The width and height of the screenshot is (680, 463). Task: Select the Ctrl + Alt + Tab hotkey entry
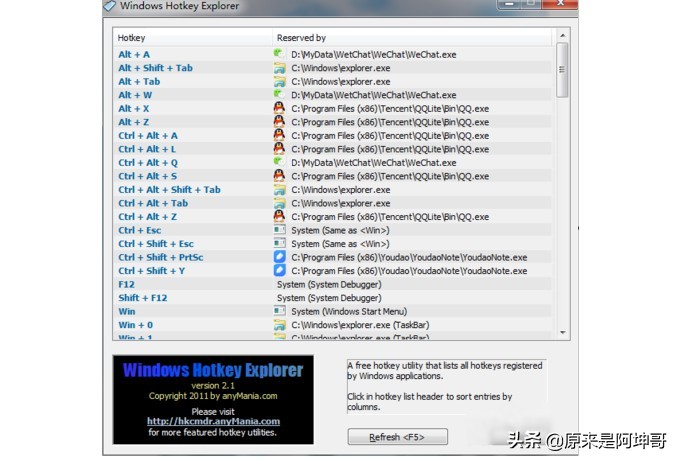[x=153, y=203]
